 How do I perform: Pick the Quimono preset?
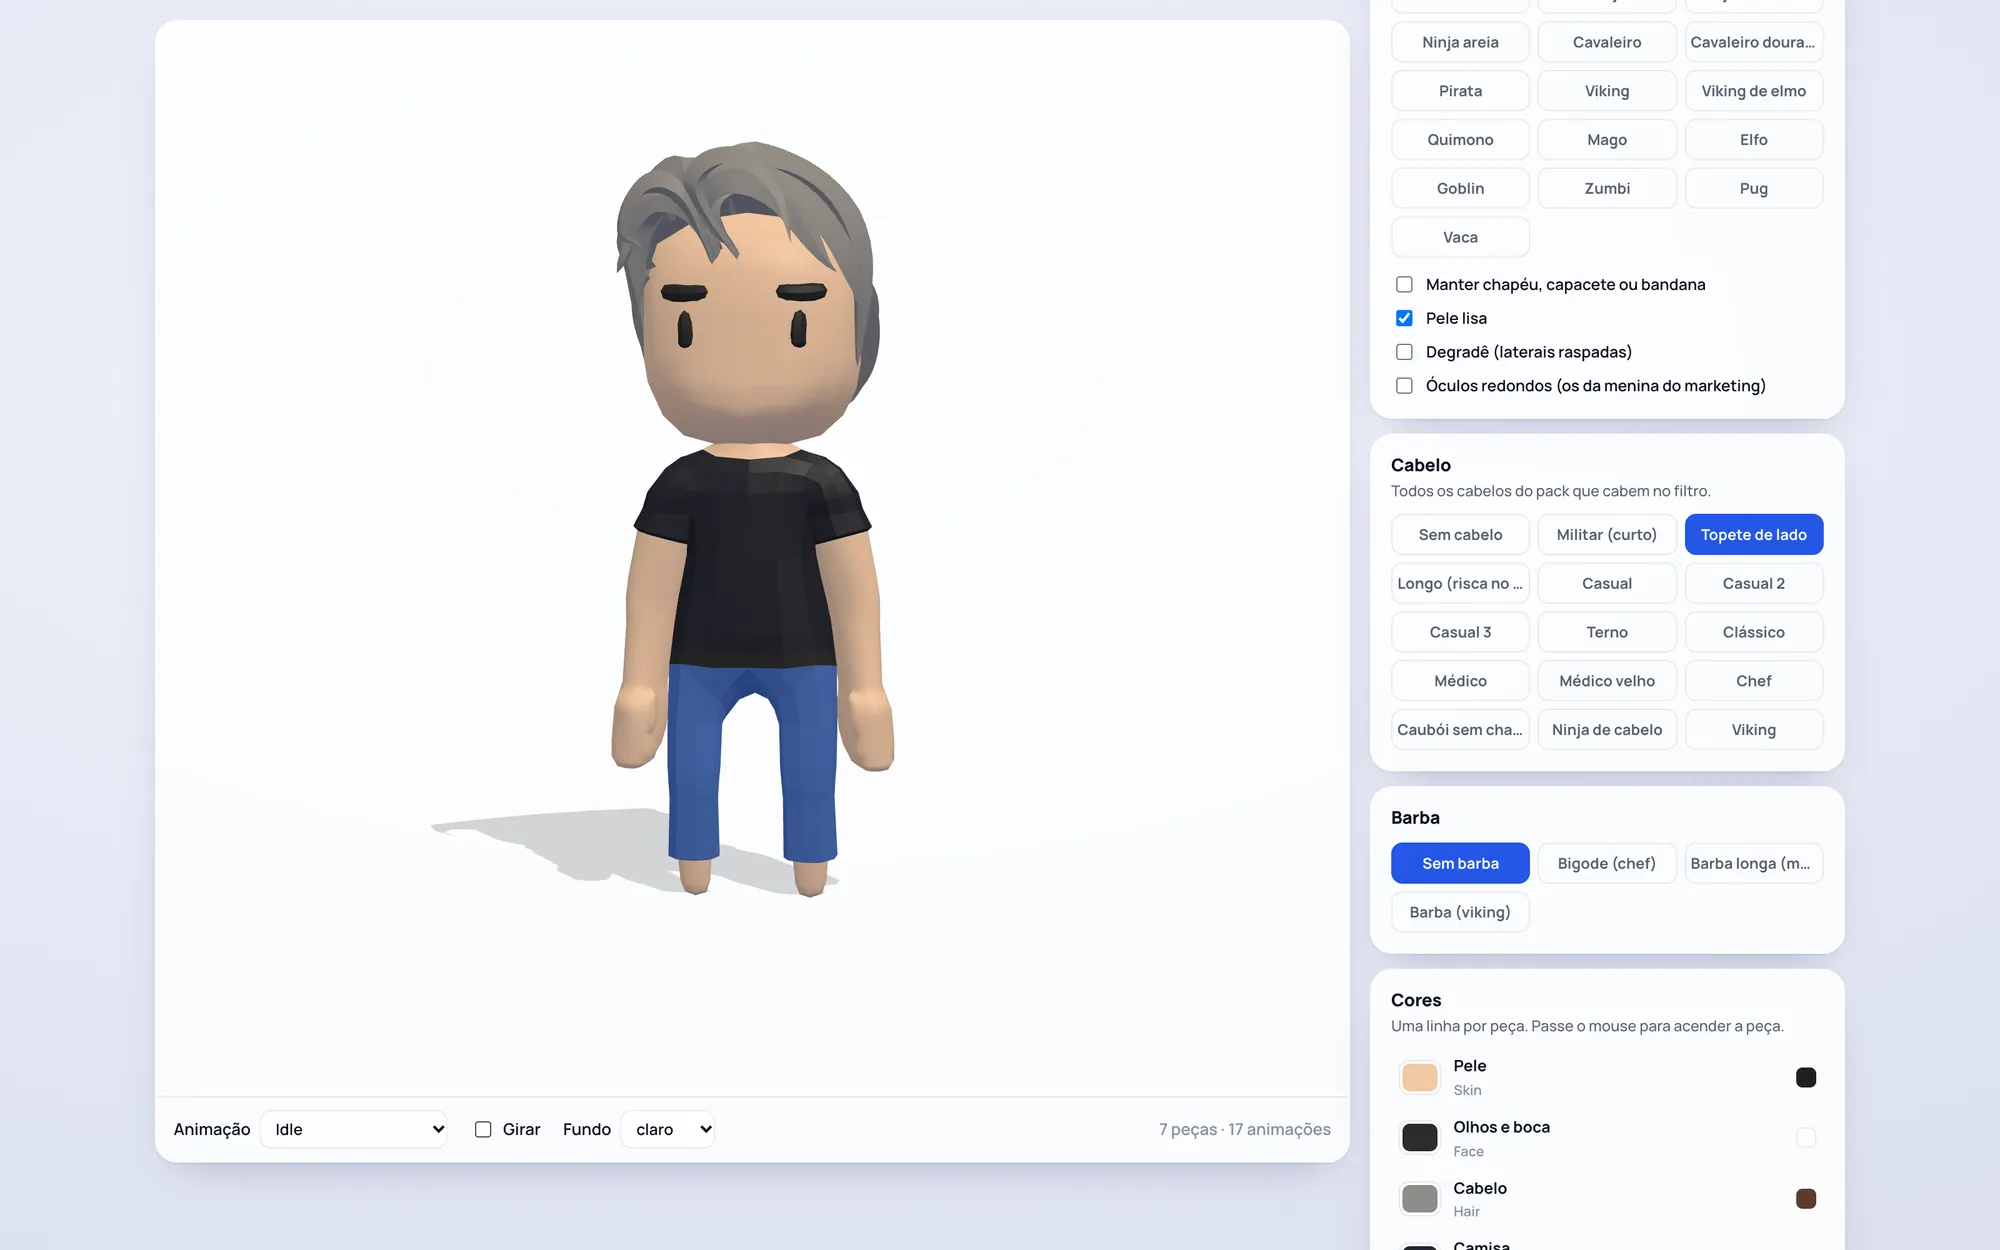1460,140
